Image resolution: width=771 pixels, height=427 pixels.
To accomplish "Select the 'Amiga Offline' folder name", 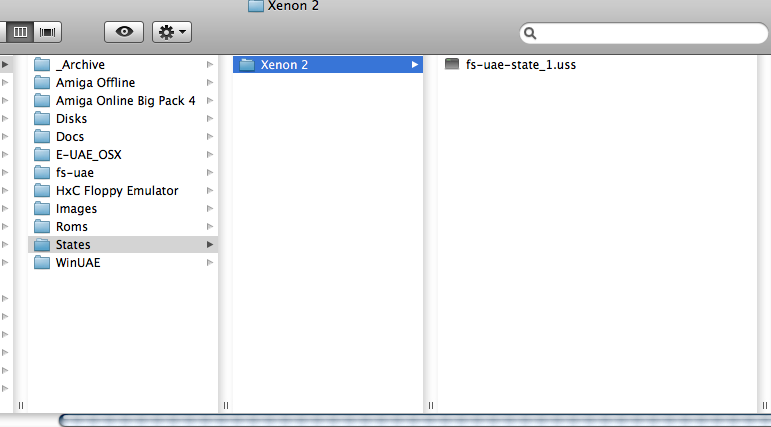I will point(95,83).
